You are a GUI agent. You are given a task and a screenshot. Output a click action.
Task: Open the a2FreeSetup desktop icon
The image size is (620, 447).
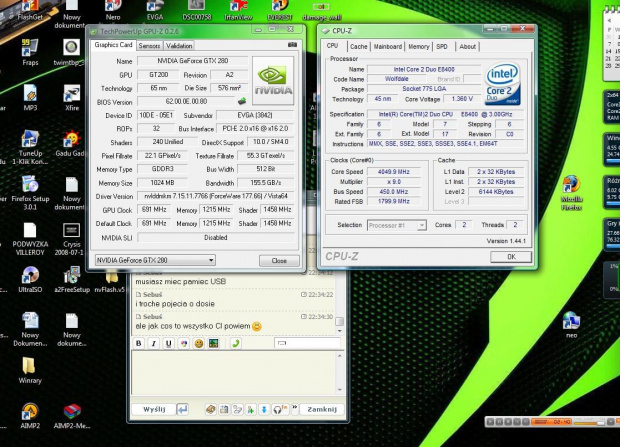72,279
